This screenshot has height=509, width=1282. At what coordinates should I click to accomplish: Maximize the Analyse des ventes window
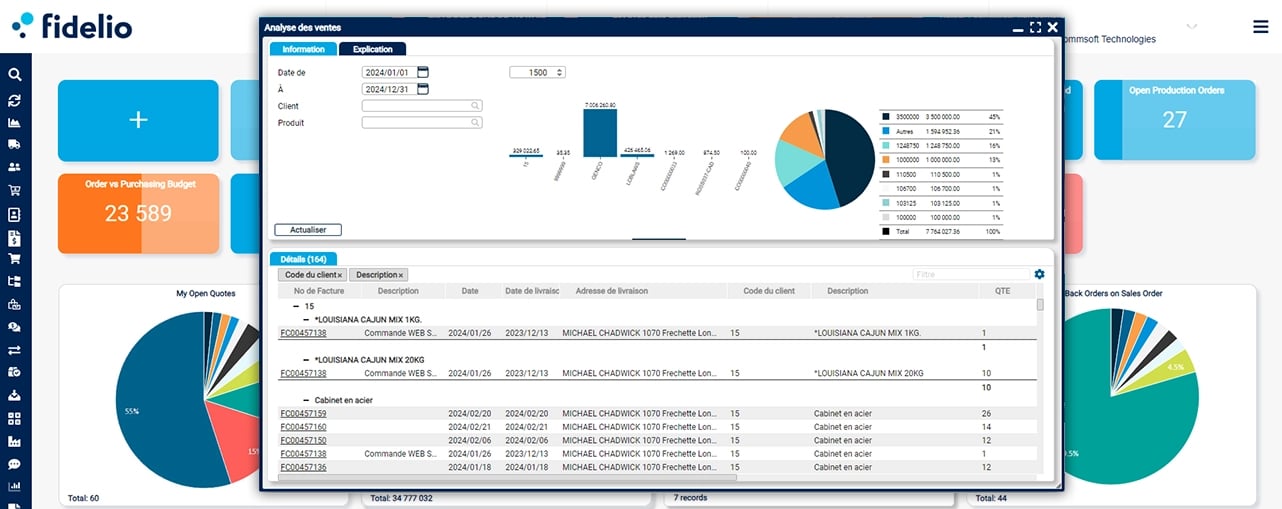tap(1035, 28)
